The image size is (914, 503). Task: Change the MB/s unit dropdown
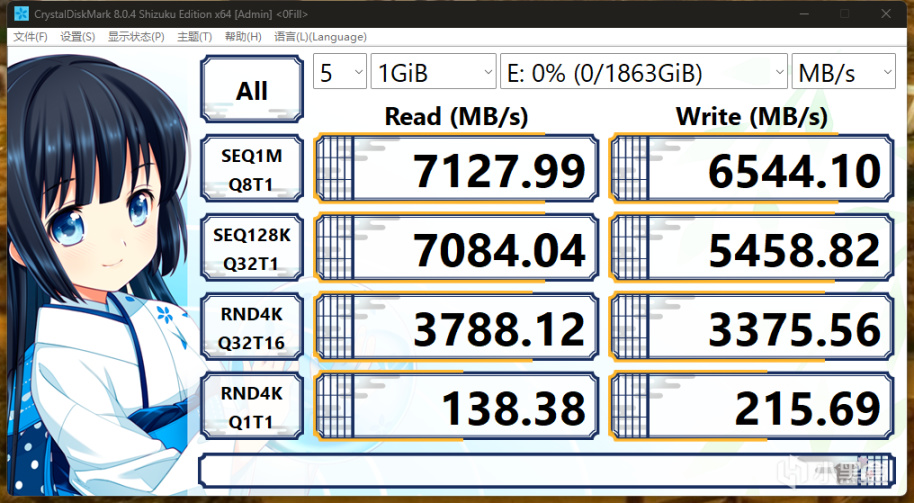coord(843,72)
